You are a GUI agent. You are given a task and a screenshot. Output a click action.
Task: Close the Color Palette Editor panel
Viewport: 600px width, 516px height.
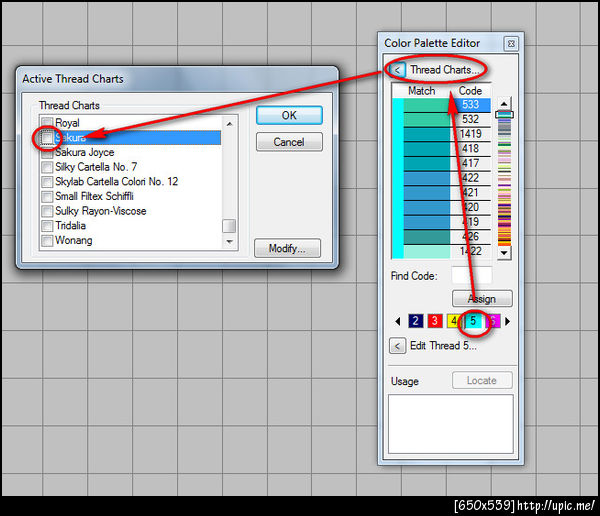coord(511,44)
